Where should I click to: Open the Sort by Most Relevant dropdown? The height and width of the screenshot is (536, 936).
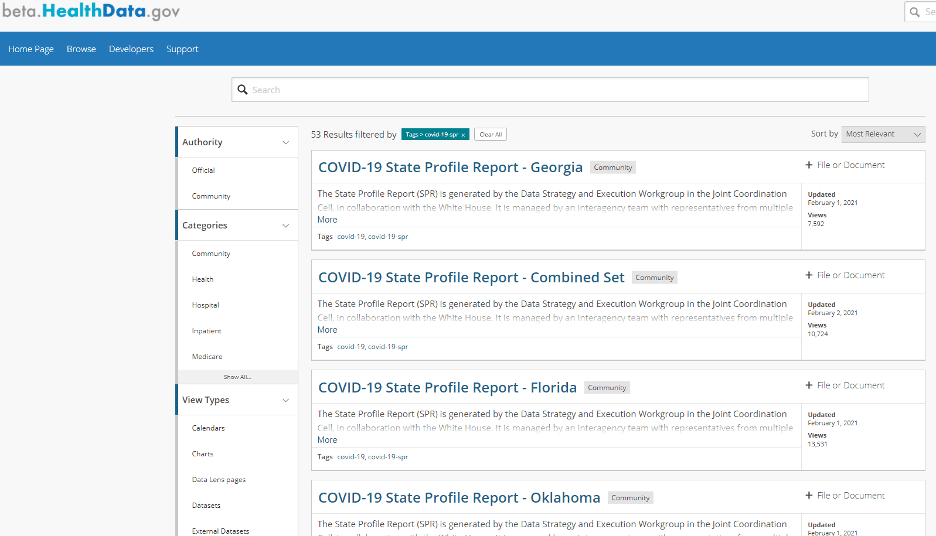pos(883,134)
